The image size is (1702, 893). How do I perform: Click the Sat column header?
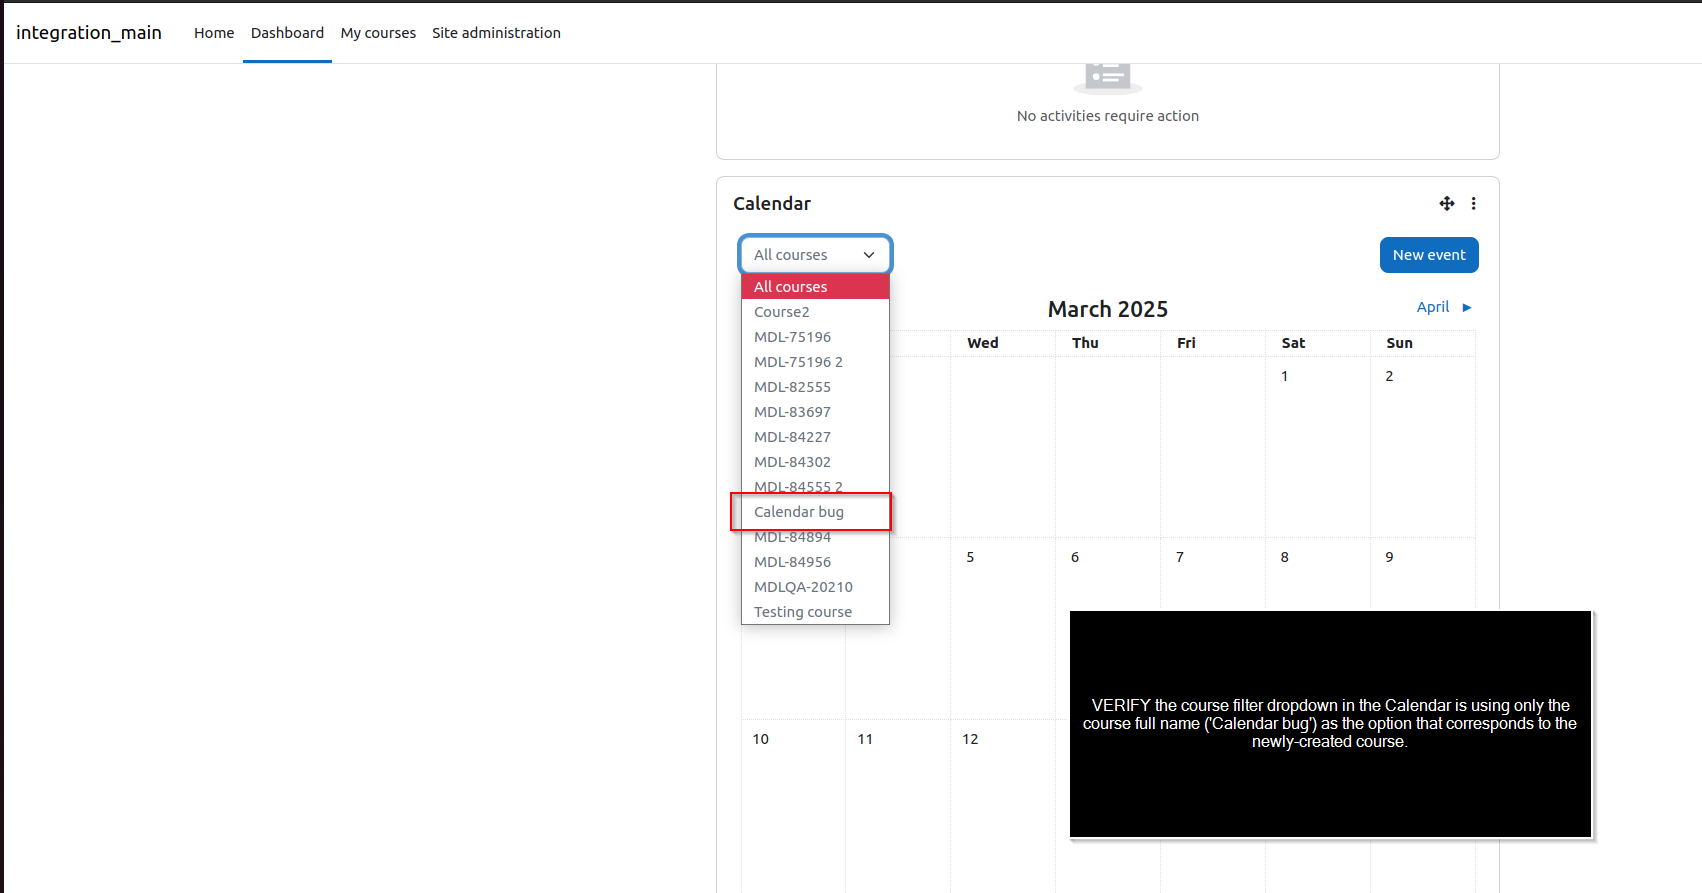(x=1293, y=343)
